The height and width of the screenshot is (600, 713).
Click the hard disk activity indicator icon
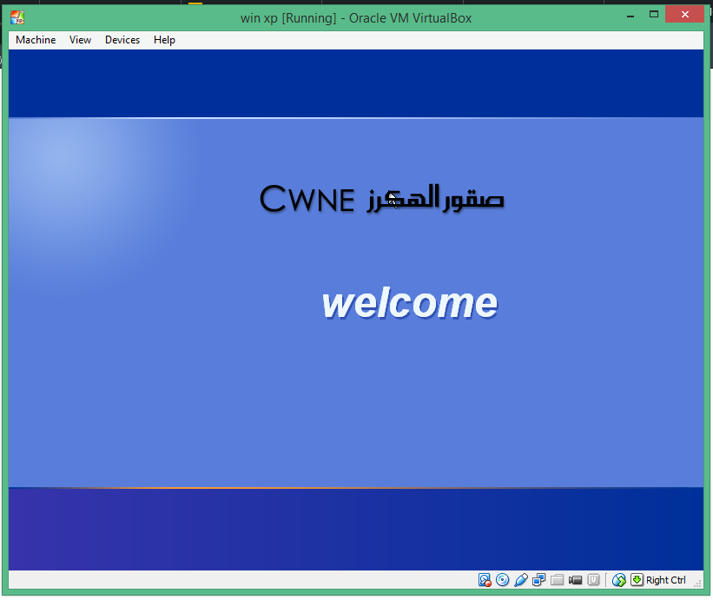(x=484, y=580)
